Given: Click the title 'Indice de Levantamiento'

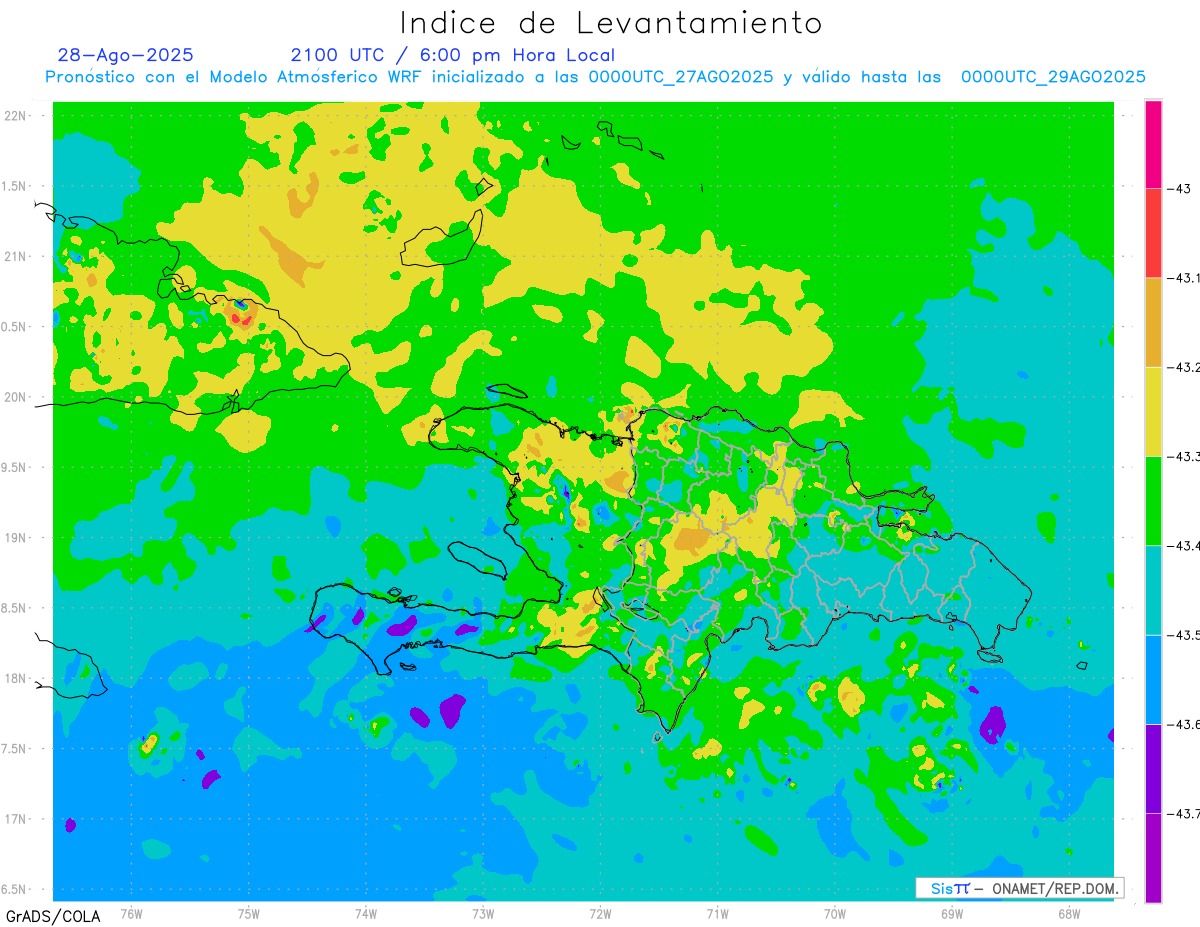Looking at the screenshot, I should point(611,23).
